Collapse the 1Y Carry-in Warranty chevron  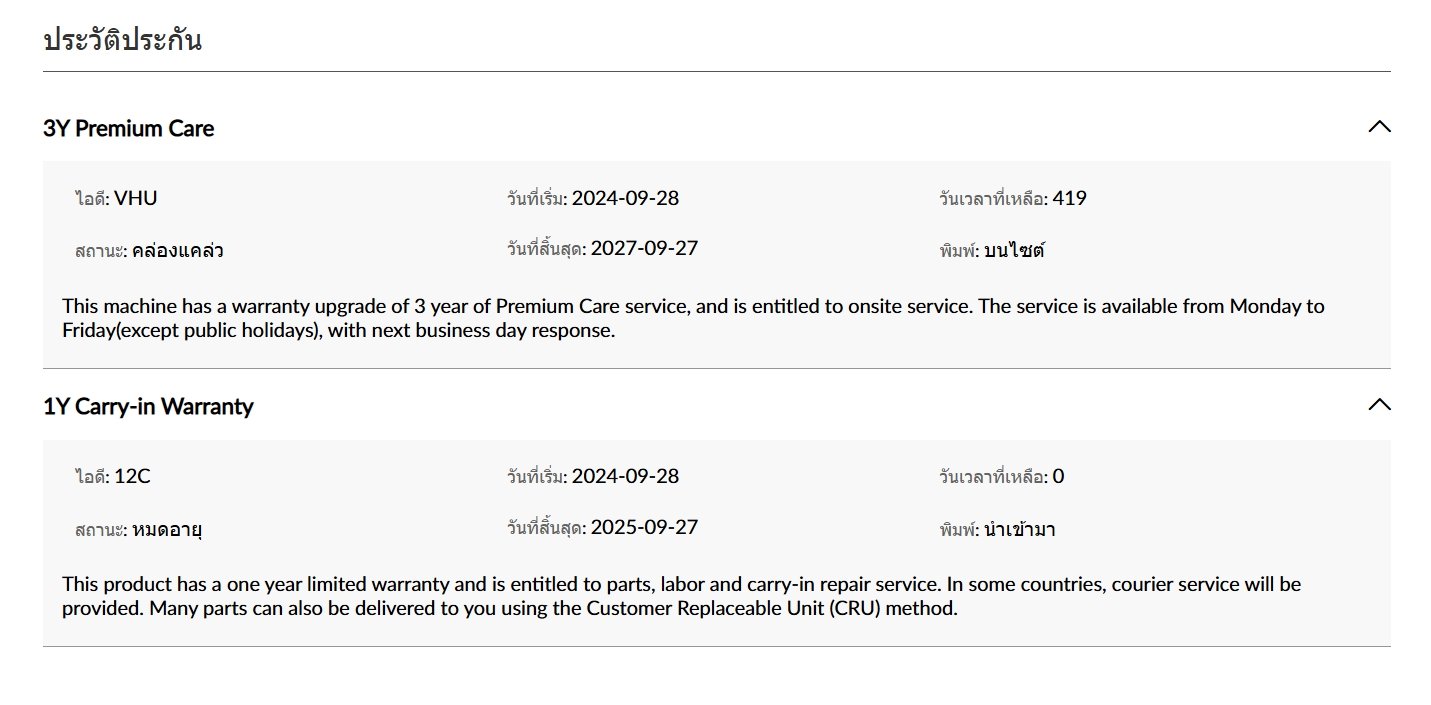1379,405
